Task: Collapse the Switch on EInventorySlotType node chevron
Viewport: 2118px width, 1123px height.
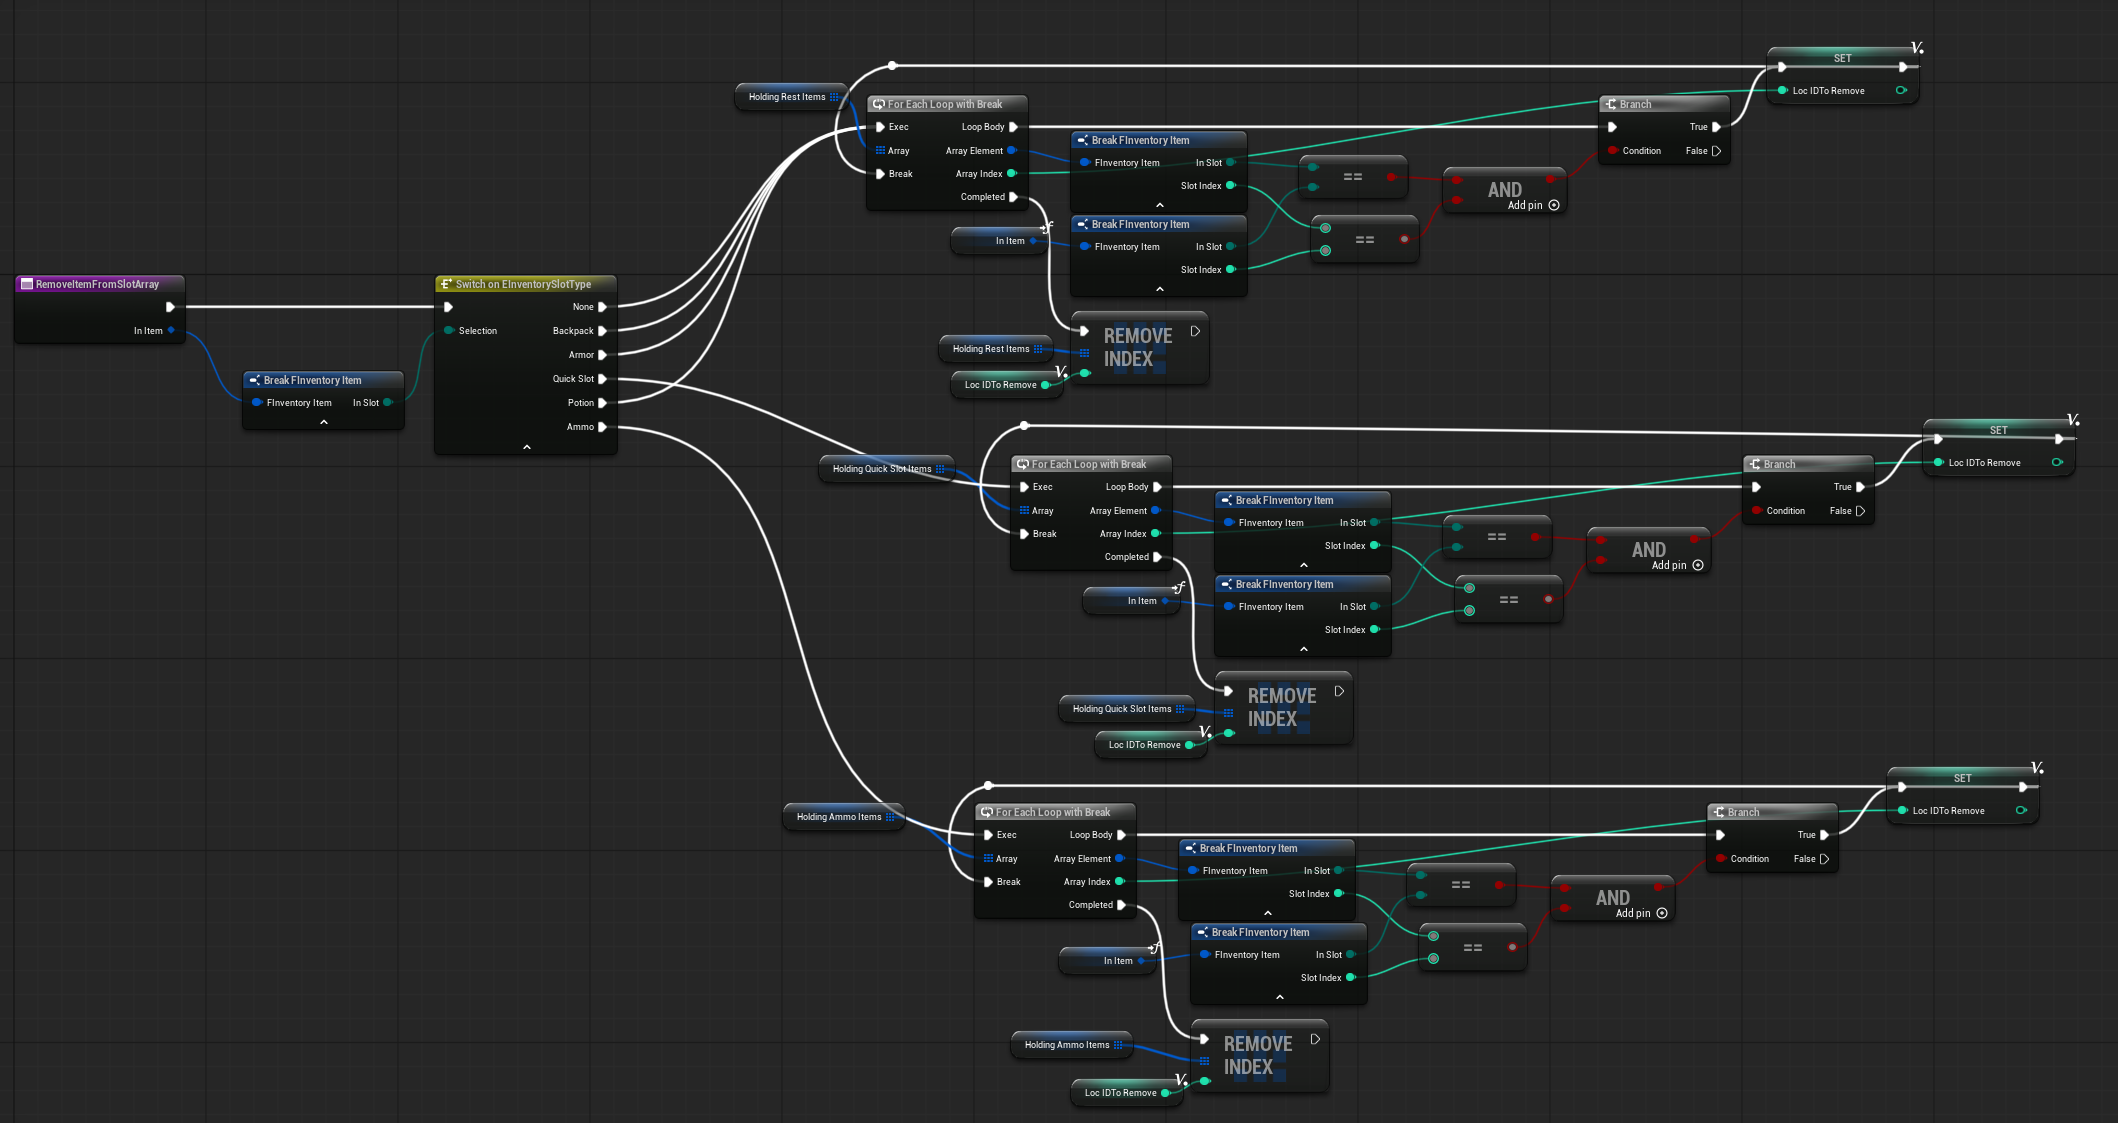Action: 527,447
